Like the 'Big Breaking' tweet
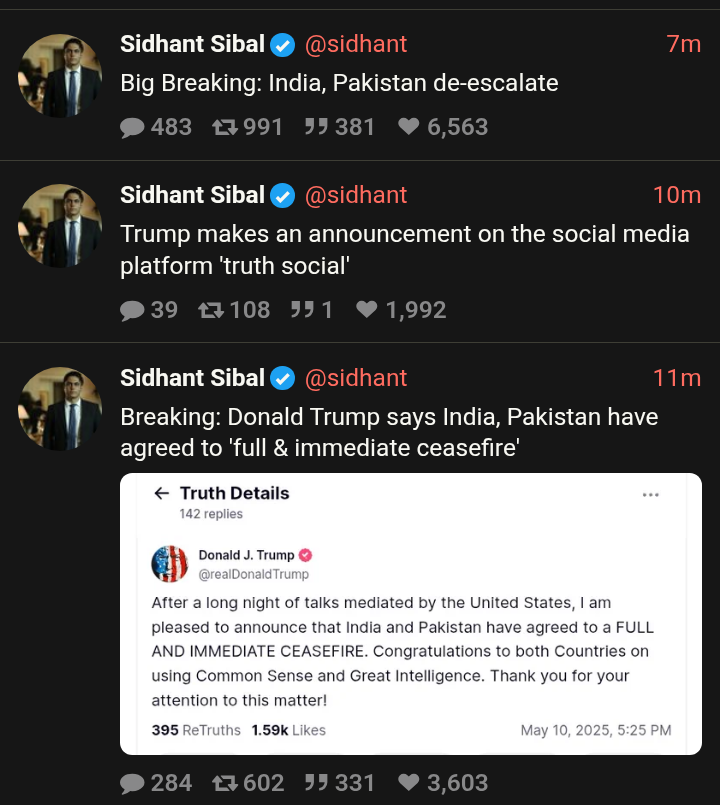This screenshot has width=720, height=805. (443, 127)
